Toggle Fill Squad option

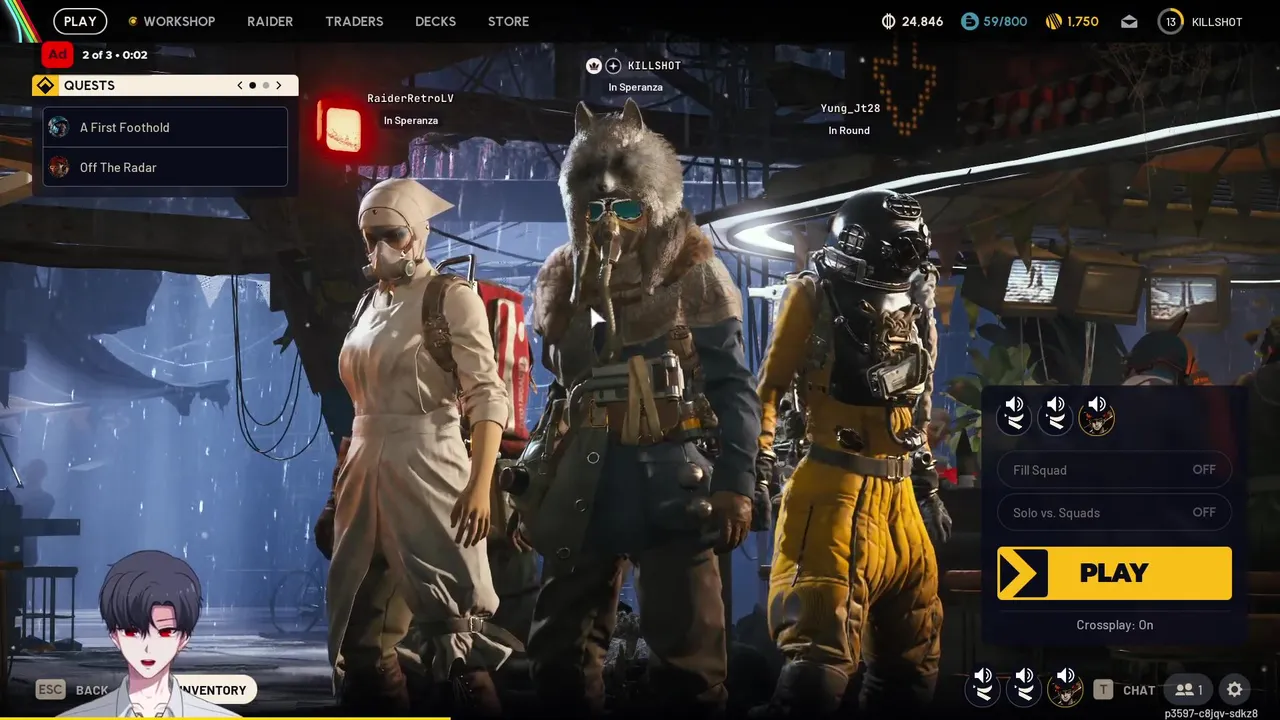[x=1114, y=470]
